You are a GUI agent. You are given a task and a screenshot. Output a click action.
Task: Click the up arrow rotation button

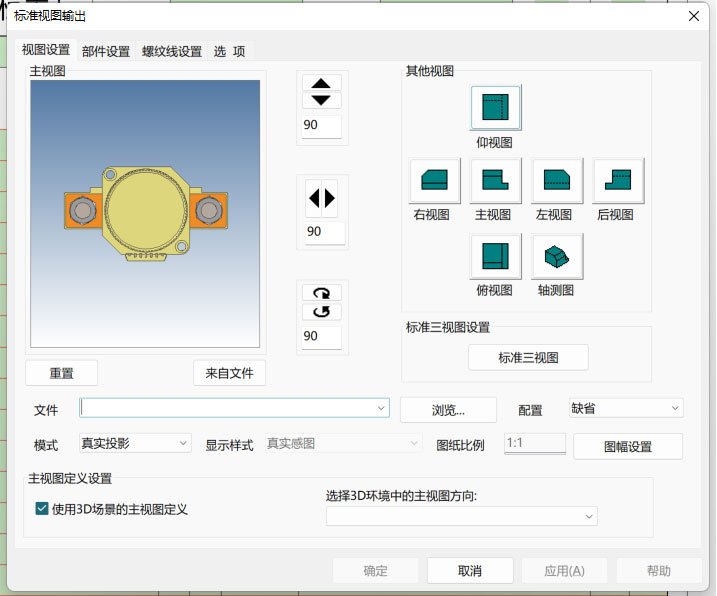[321, 83]
